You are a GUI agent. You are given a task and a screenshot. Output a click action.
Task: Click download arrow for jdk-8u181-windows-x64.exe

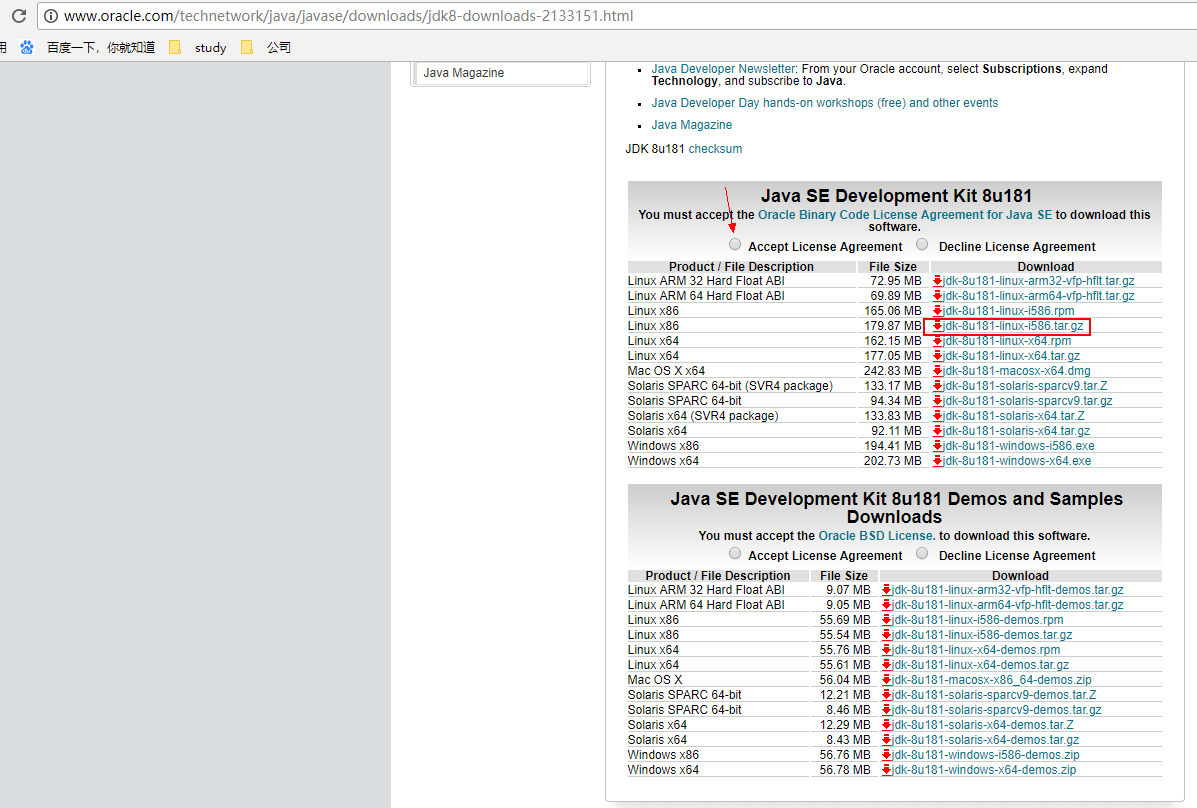pos(937,461)
